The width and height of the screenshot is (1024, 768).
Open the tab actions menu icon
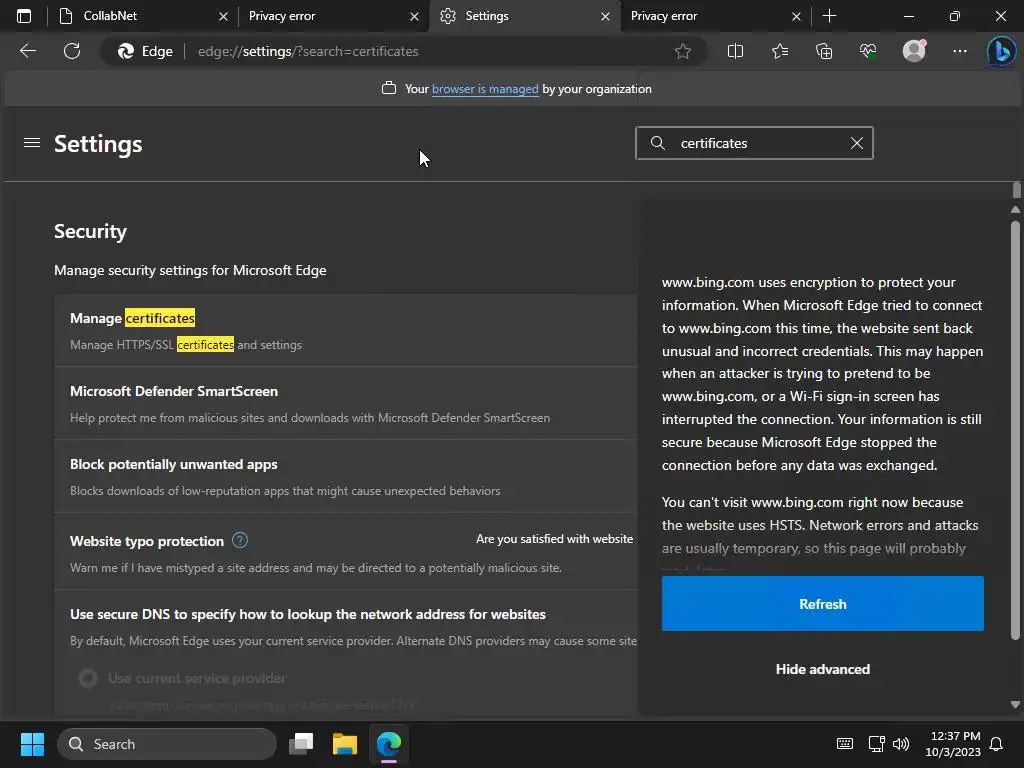24,16
